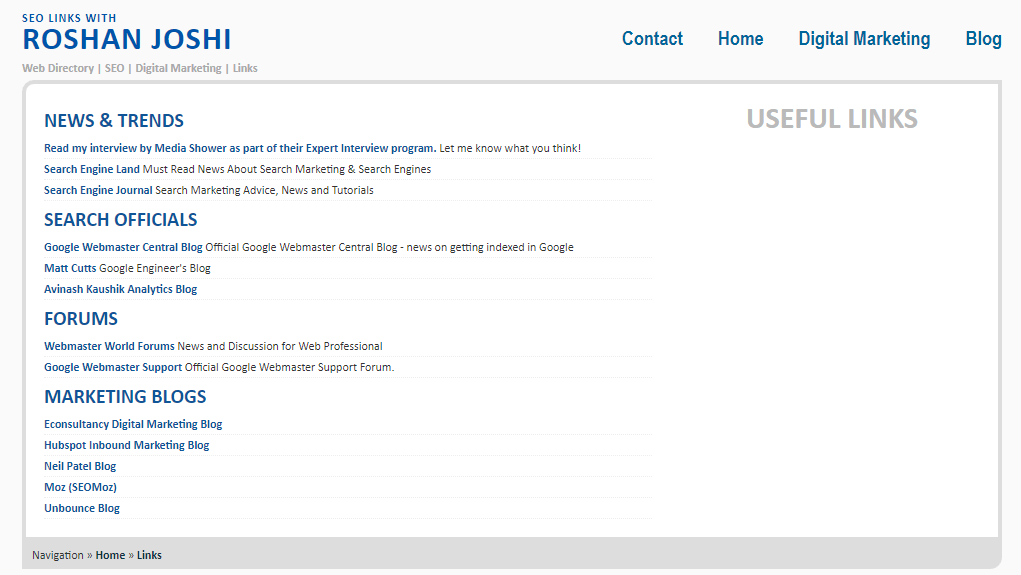Visit the Unbounce Blog link
Image resolution: width=1021 pixels, height=575 pixels.
82,508
